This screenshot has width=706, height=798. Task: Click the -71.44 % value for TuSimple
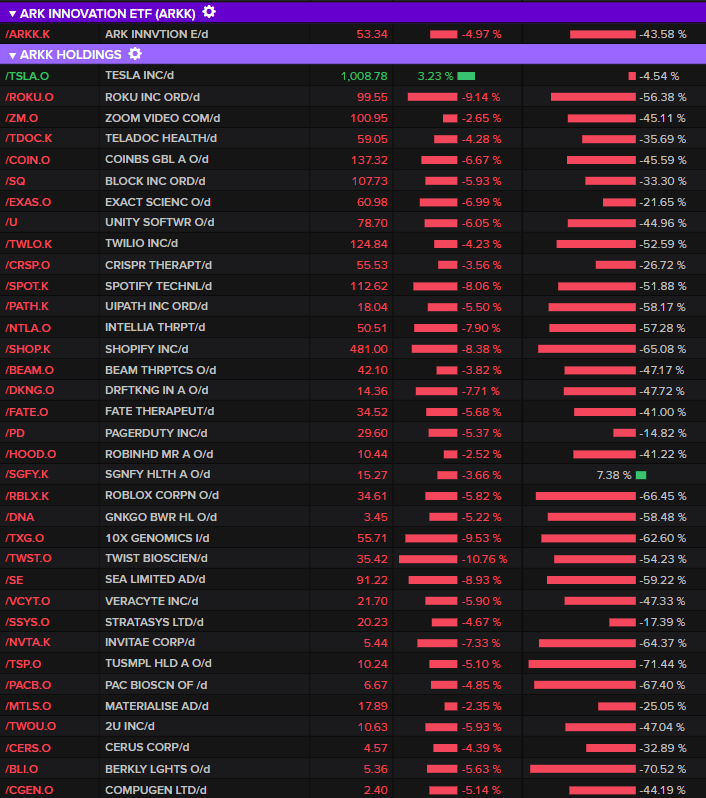tap(663, 664)
